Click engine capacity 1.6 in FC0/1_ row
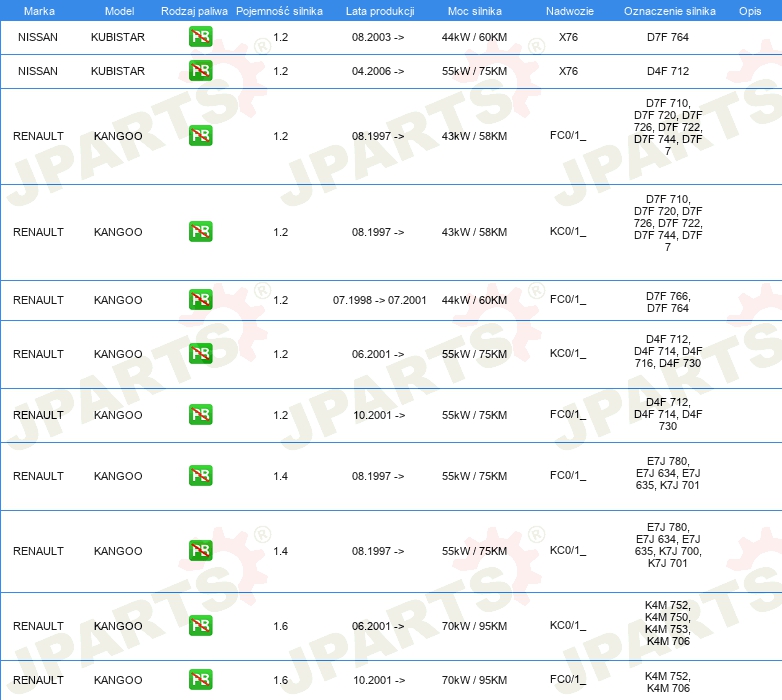Viewport: 782px width, 700px height. 280,680
